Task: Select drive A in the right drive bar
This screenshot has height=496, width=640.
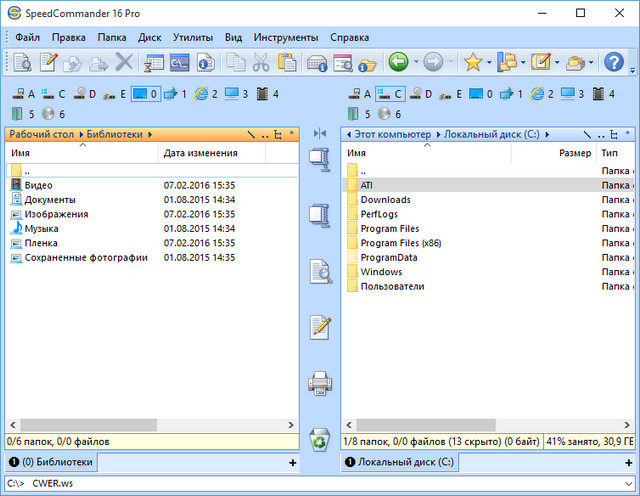Action: pos(362,94)
